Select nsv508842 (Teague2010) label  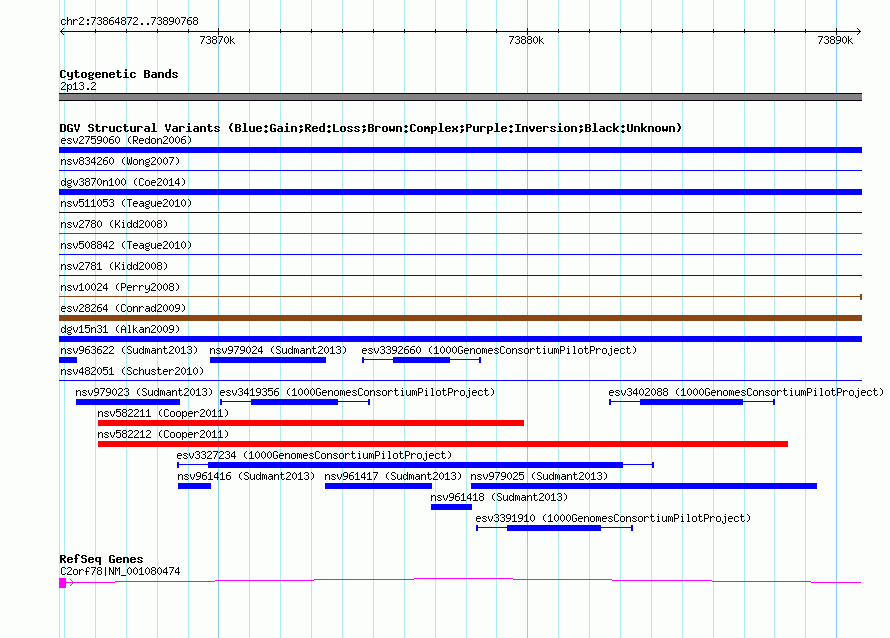(126, 245)
